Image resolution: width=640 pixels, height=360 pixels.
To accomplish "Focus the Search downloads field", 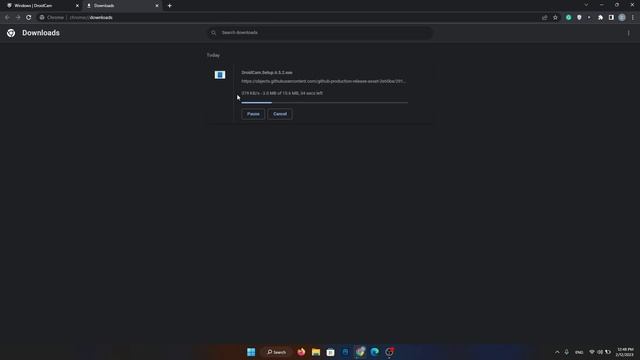I will pos(320,33).
